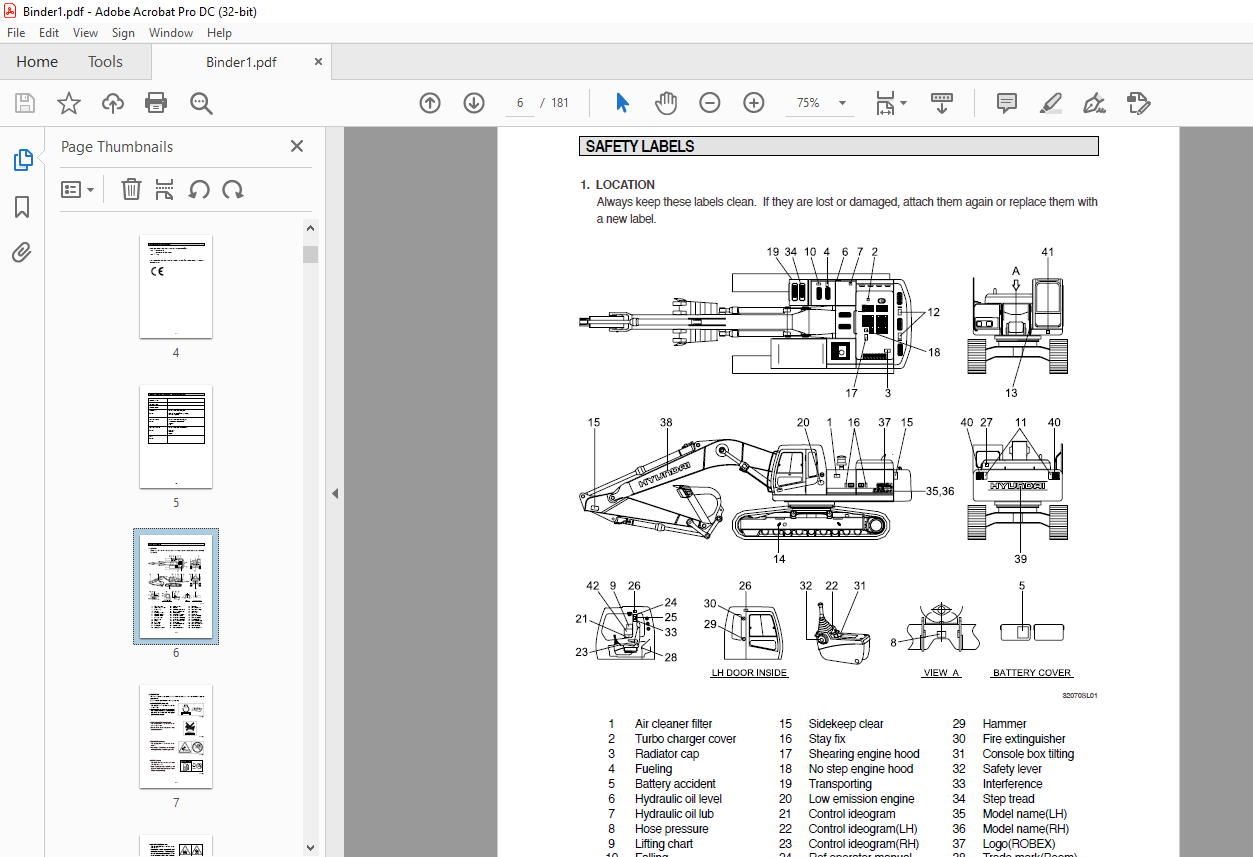The height and width of the screenshot is (857, 1253).
Task: Close the Binder1.pdf tab
Action: click(318, 62)
